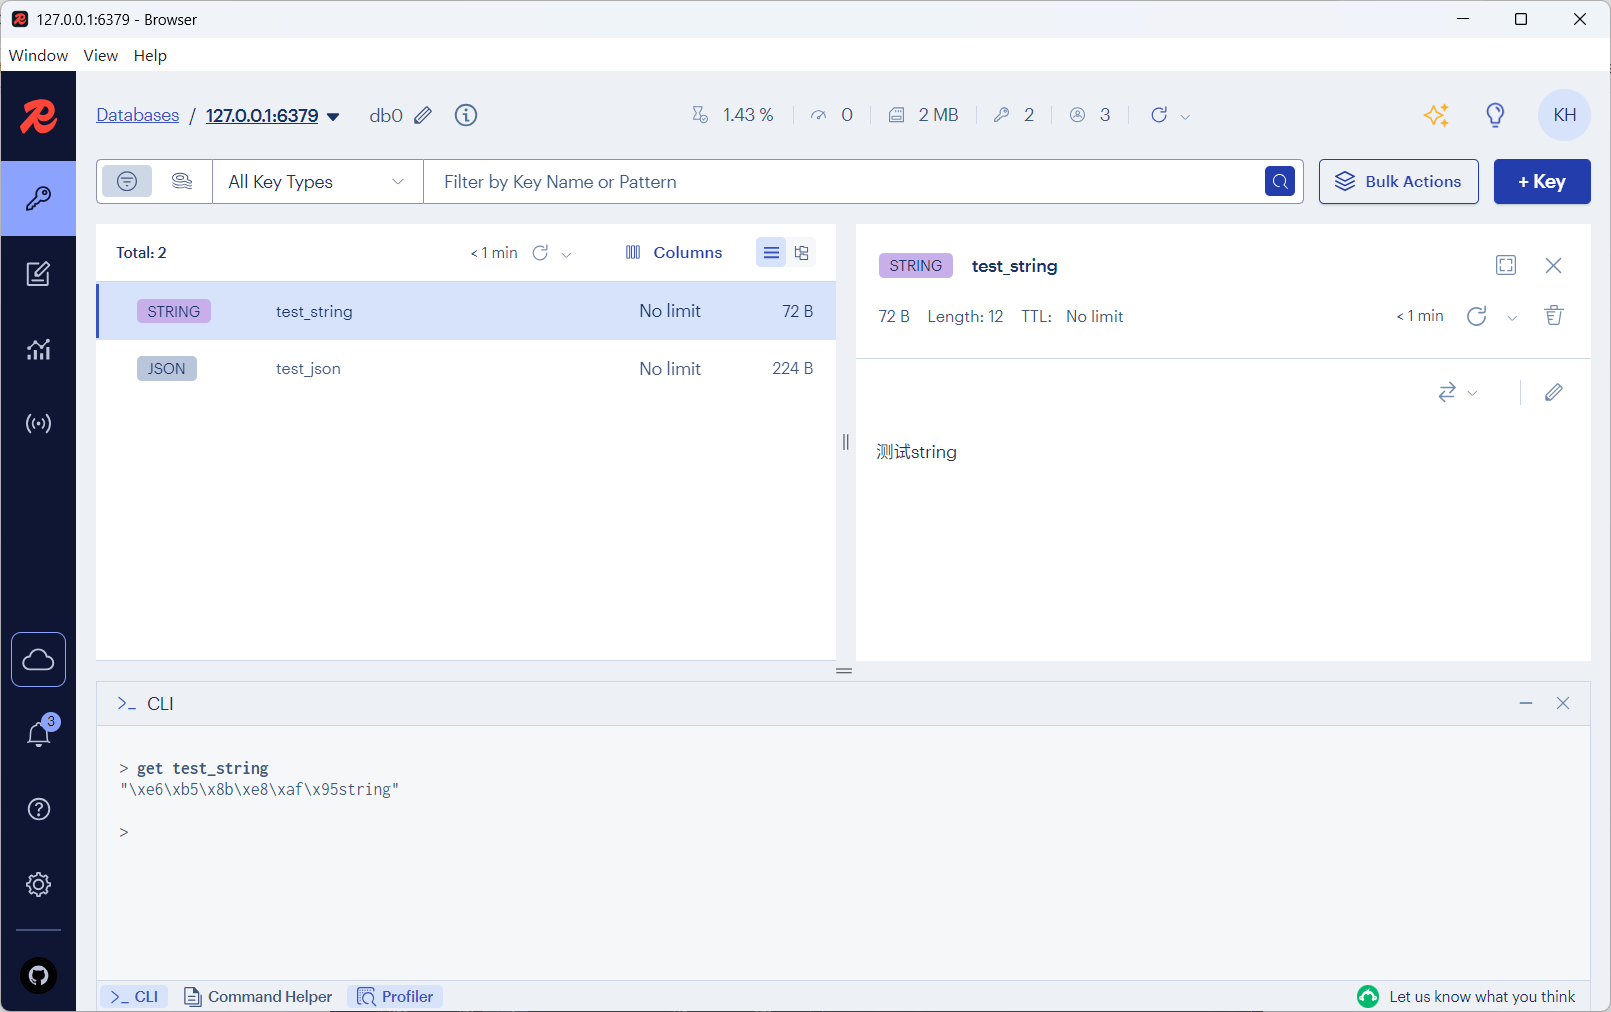This screenshot has width=1611, height=1012.
Task: Click the CPU 1.43 % stat
Action: click(x=733, y=115)
